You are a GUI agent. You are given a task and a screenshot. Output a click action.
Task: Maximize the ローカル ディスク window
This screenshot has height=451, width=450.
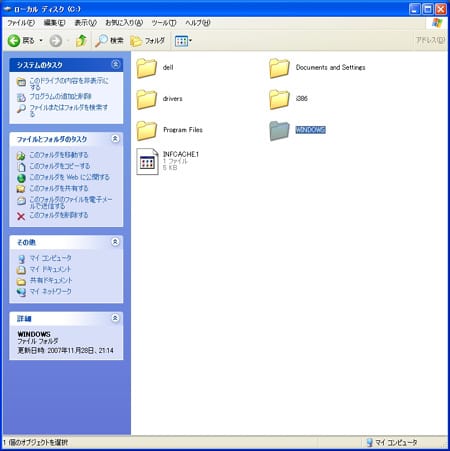pos(428,9)
